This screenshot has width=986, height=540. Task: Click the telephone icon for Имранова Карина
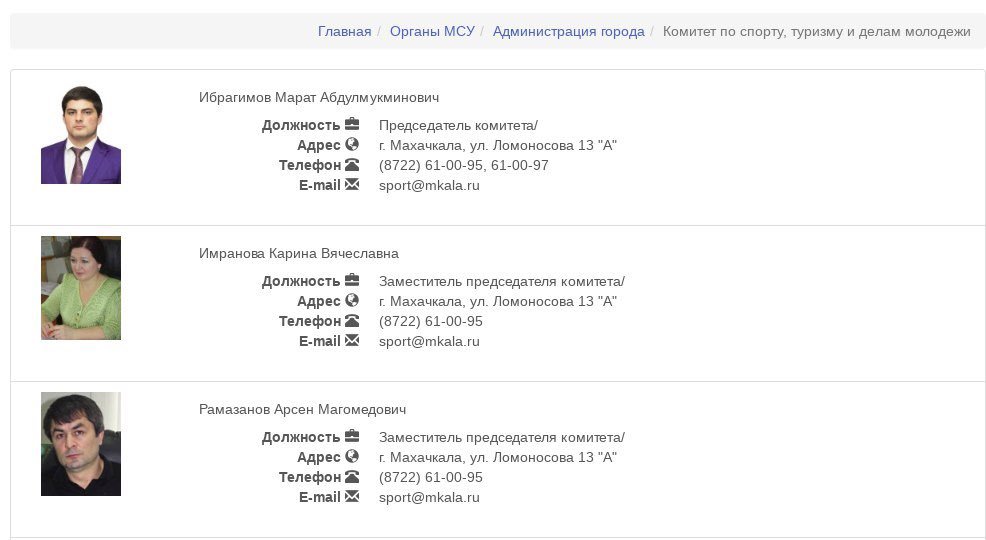pos(352,321)
